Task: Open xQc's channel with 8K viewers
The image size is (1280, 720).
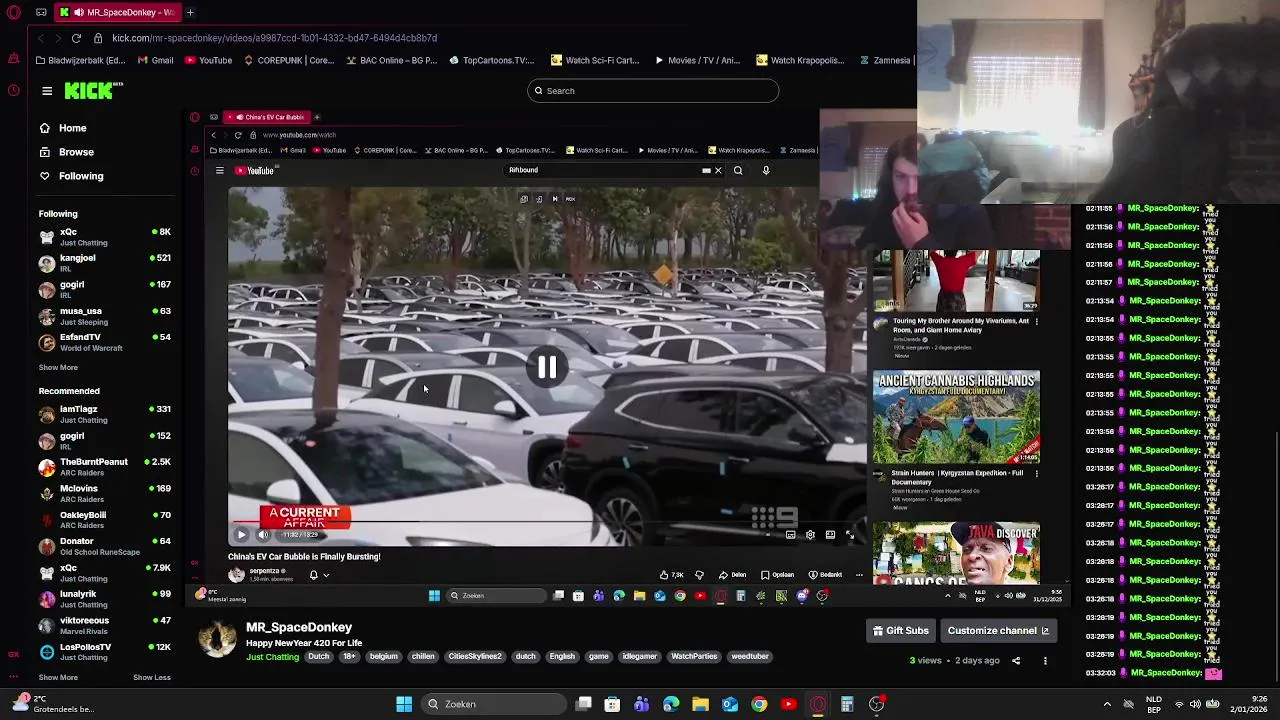Action: pyautogui.click(x=104, y=237)
